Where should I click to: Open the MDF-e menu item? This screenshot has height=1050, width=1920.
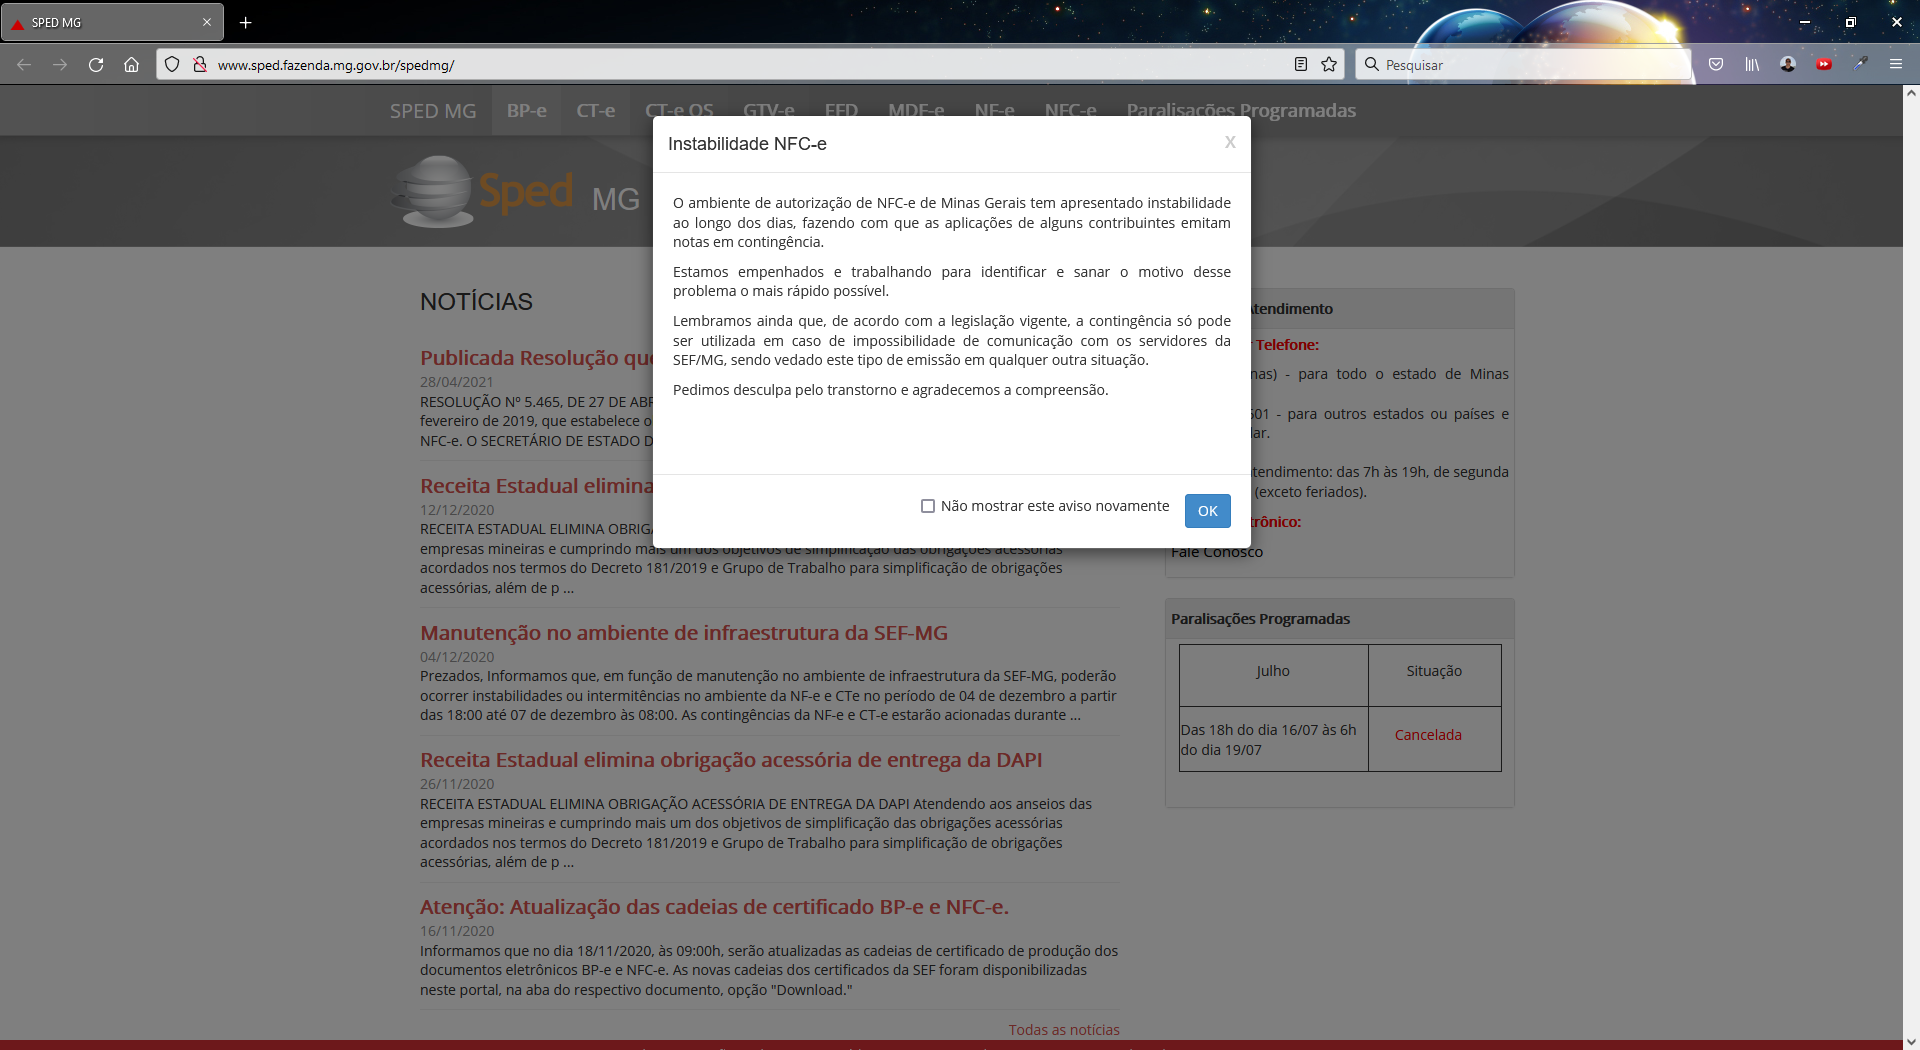point(916,111)
